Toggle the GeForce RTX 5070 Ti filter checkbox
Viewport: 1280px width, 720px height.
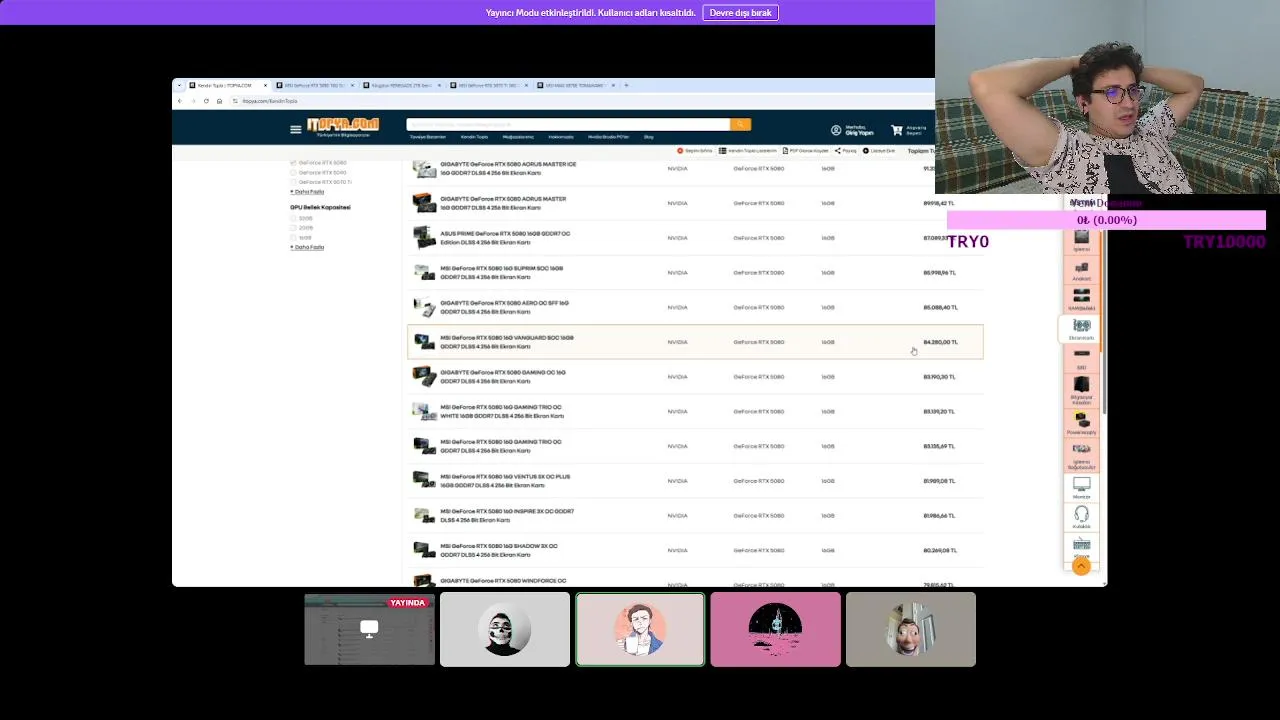click(293, 182)
